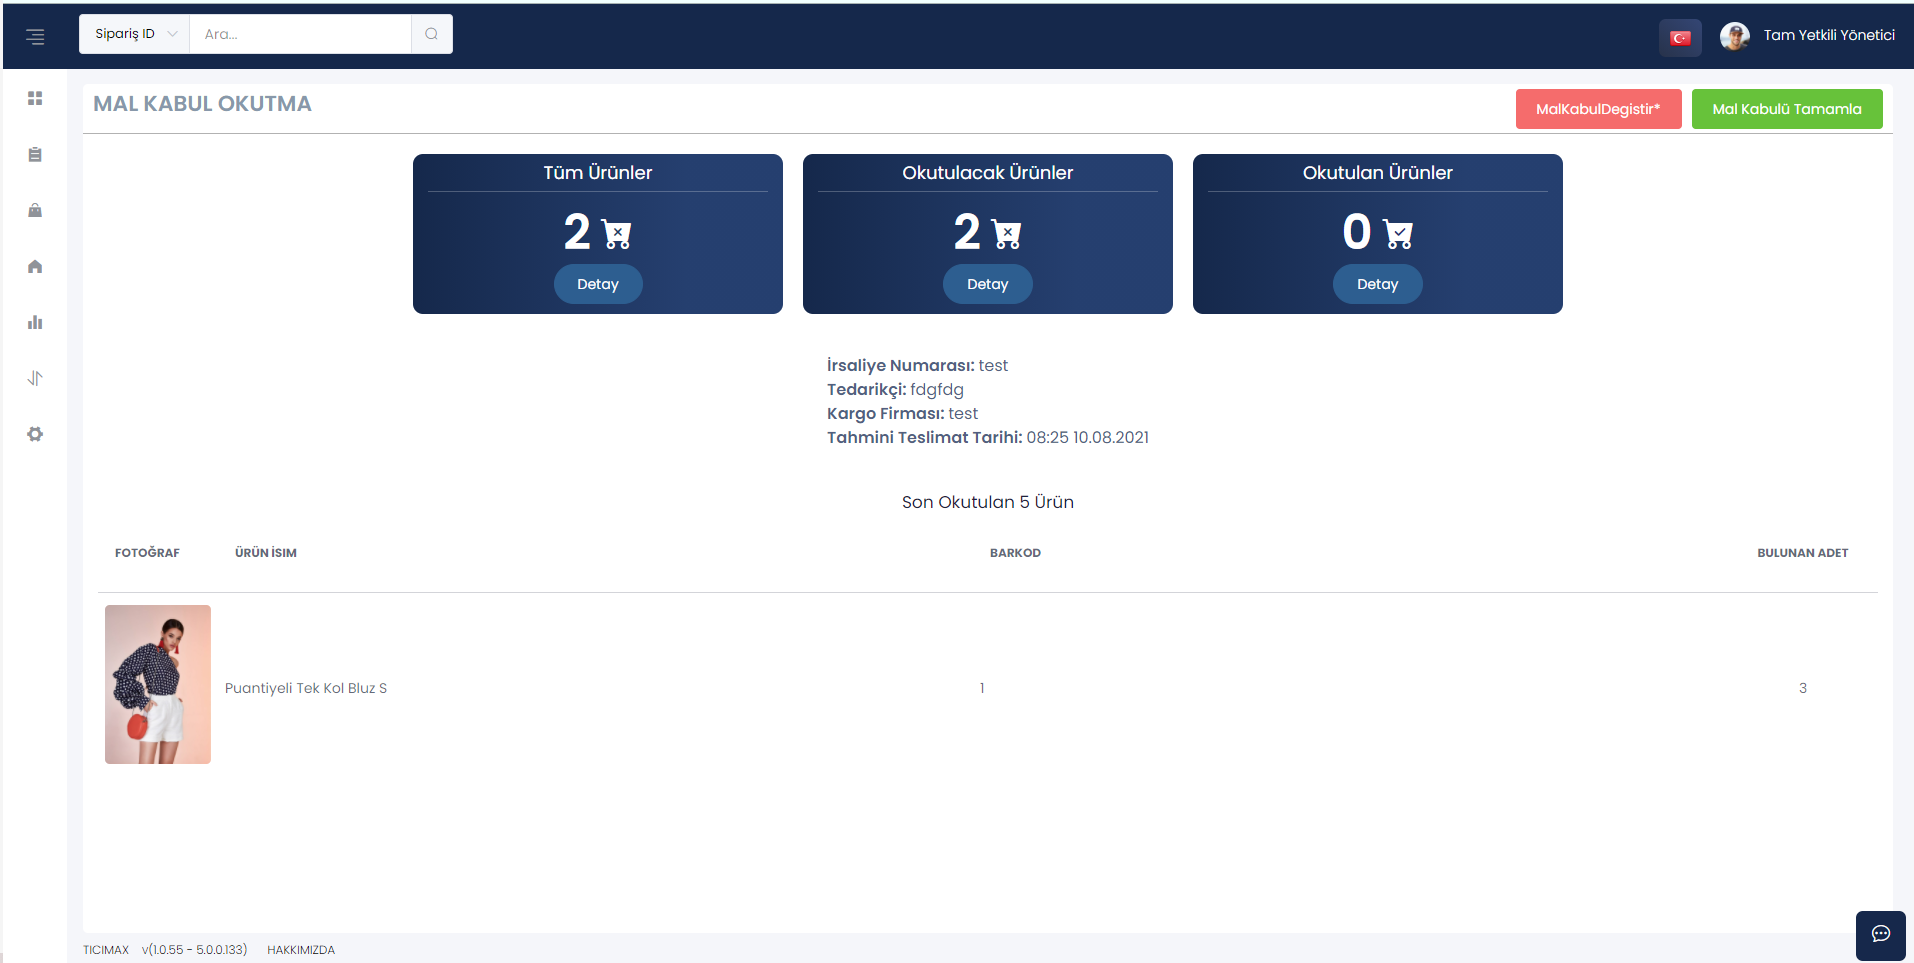Toggle the hamburger sidebar menu icon
Image resolution: width=1914 pixels, height=963 pixels.
tap(35, 37)
